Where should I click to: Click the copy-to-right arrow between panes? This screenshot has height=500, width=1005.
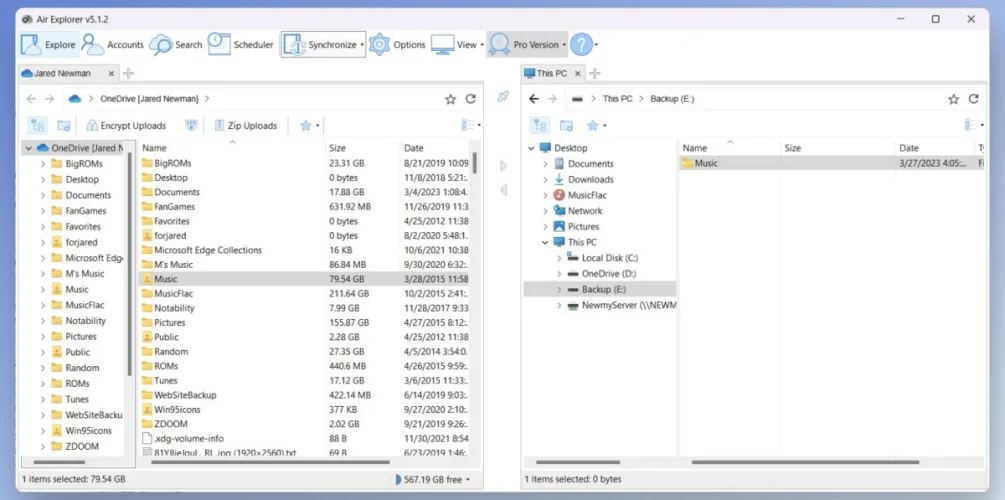point(503,166)
